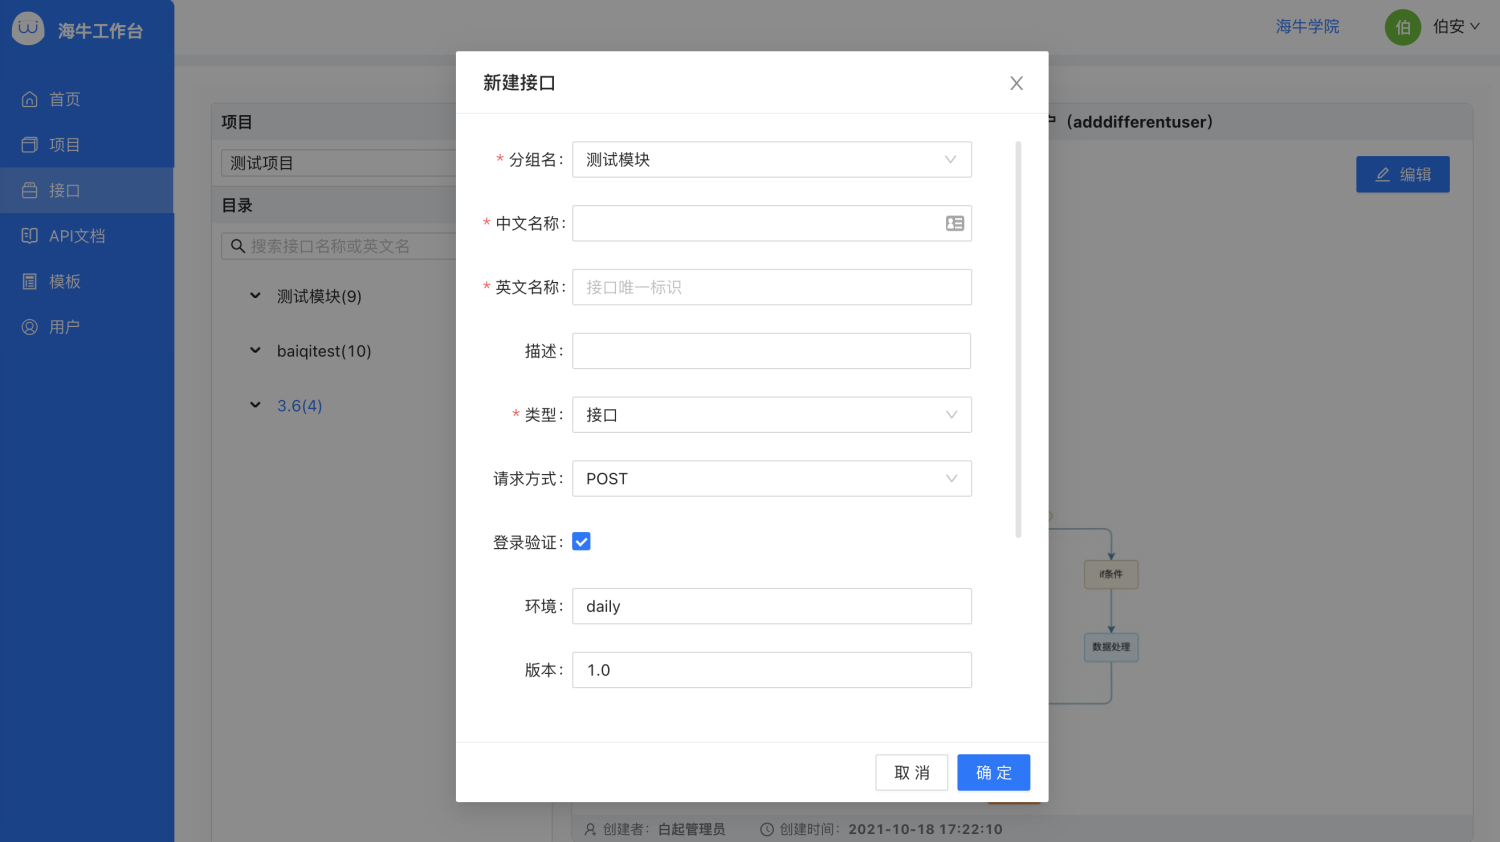Select the 3.6(4) tree item
This screenshot has height=842, width=1500.
tap(300, 406)
